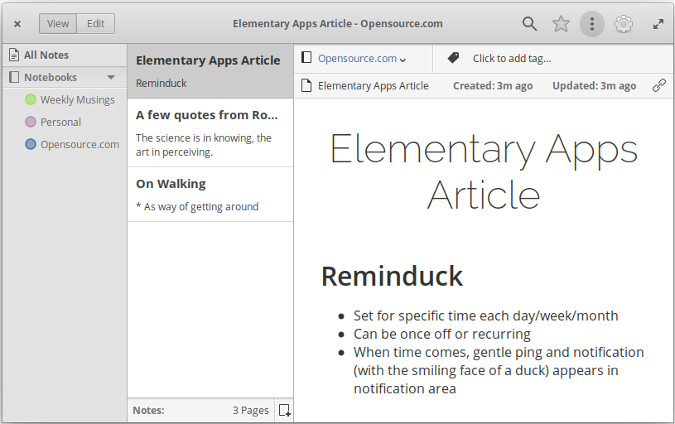The image size is (675, 424).
Task: Open the Personal notebook
Action: click(x=60, y=122)
